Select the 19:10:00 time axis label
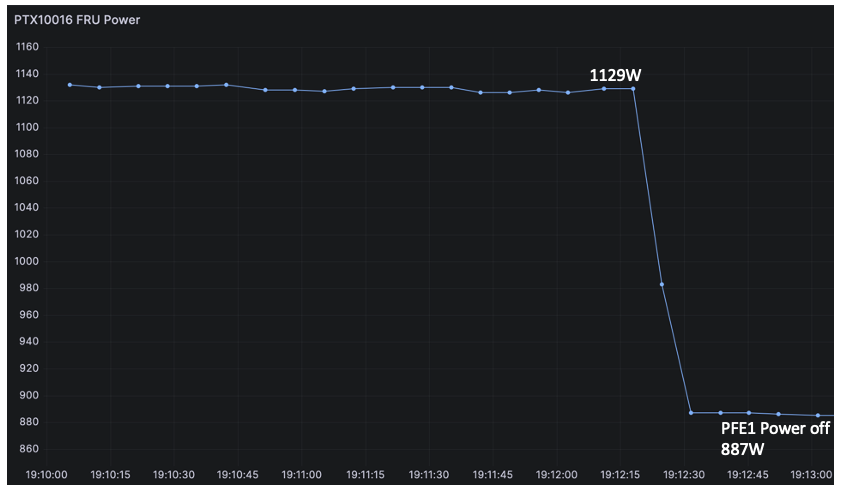 pyautogui.click(x=47, y=475)
